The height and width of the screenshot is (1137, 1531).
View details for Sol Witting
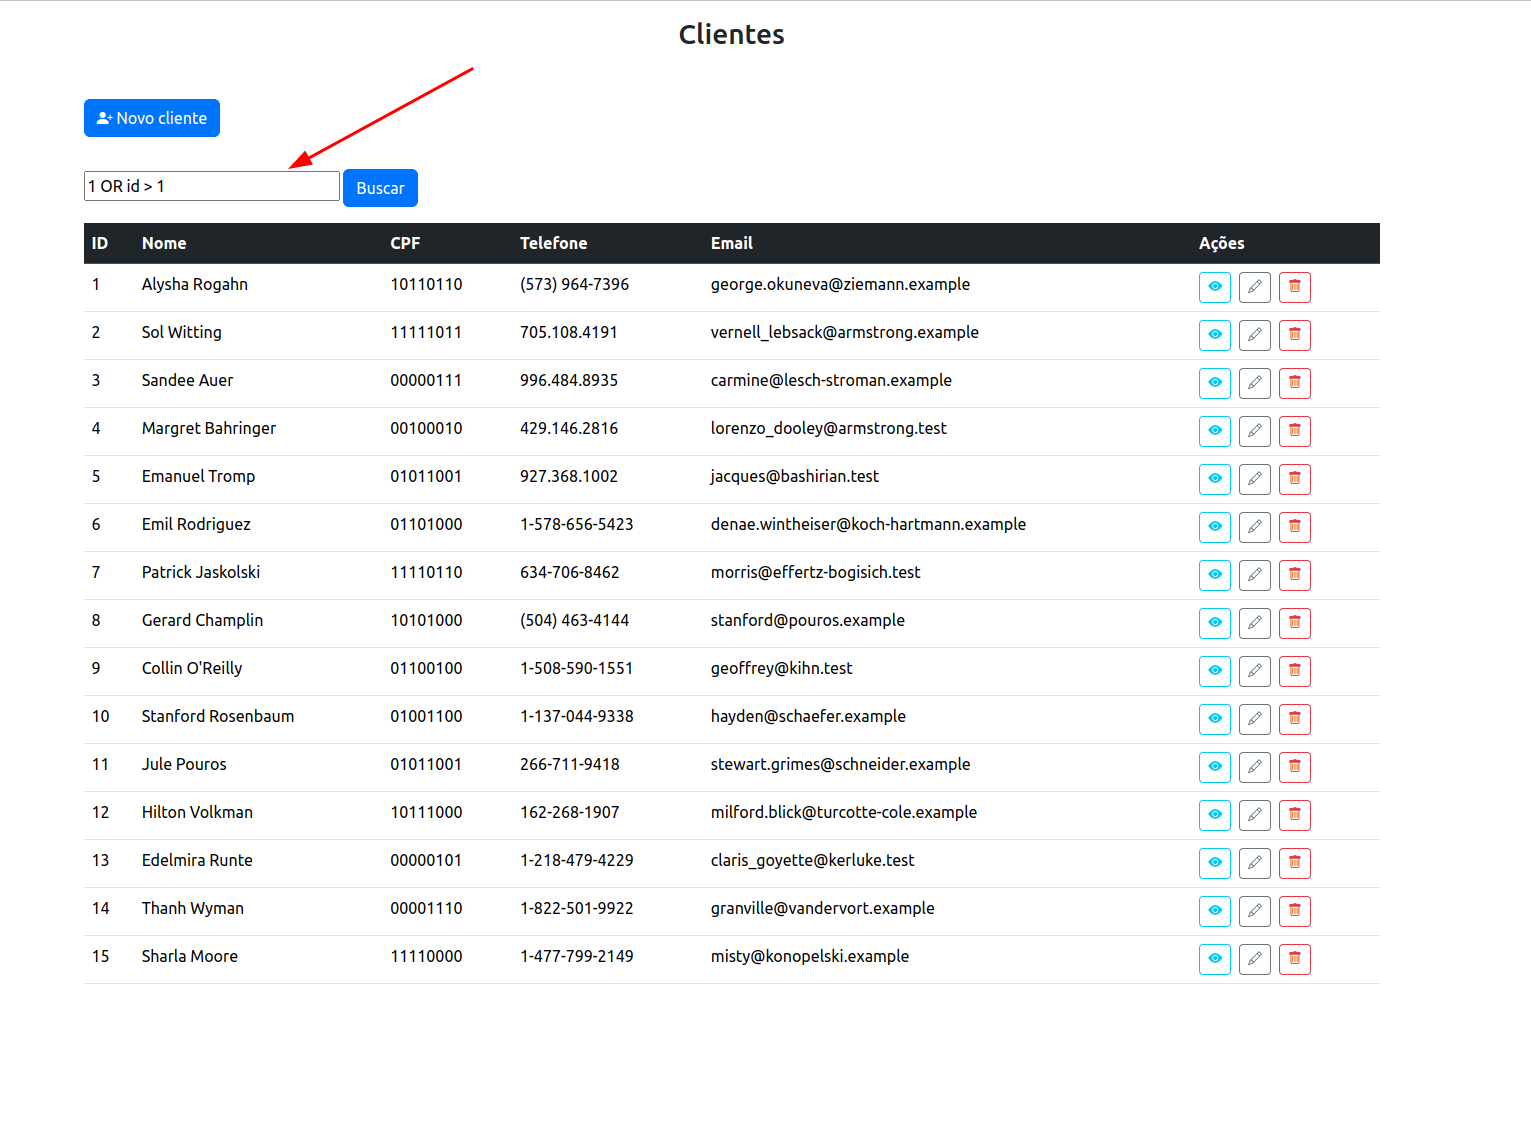coord(1215,335)
